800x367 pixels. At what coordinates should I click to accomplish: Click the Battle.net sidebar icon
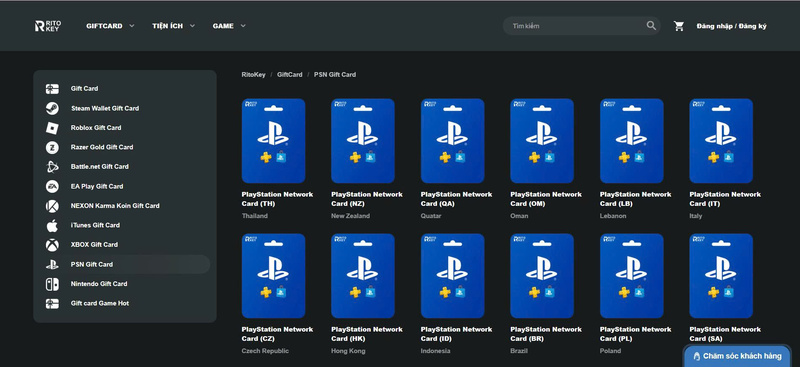point(52,167)
